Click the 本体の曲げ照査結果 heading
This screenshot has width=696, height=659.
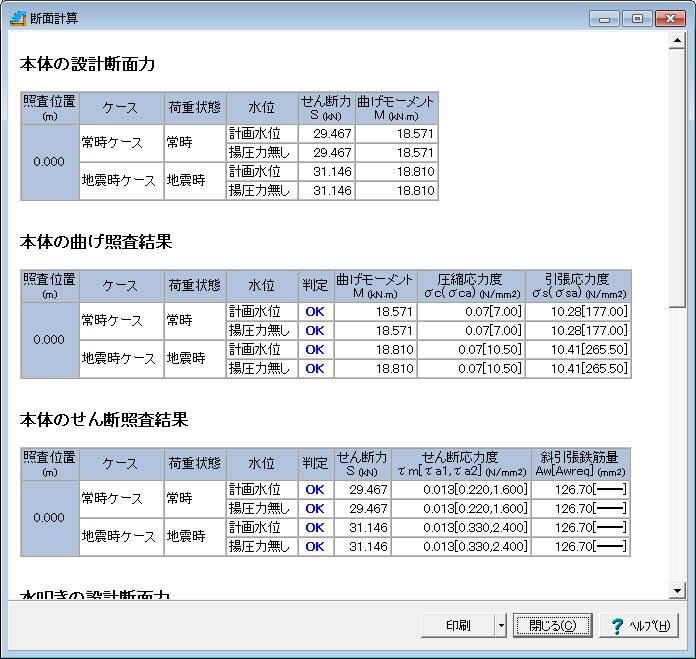tap(96, 242)
